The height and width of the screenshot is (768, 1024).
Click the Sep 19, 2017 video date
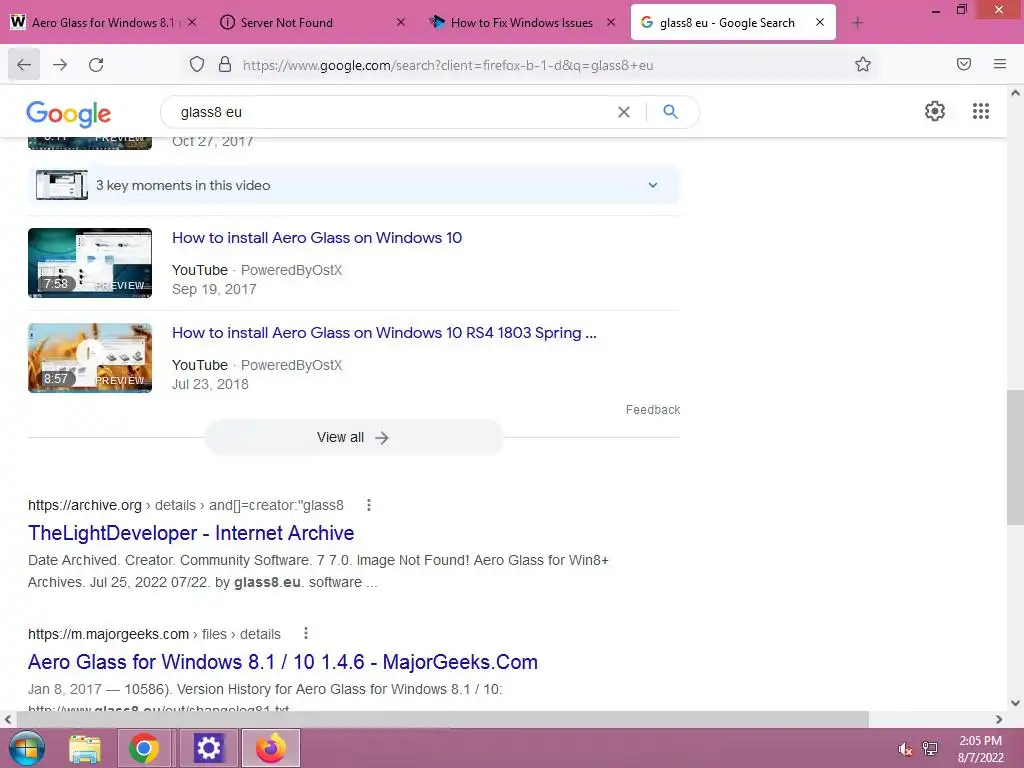[x=214, y=289]
